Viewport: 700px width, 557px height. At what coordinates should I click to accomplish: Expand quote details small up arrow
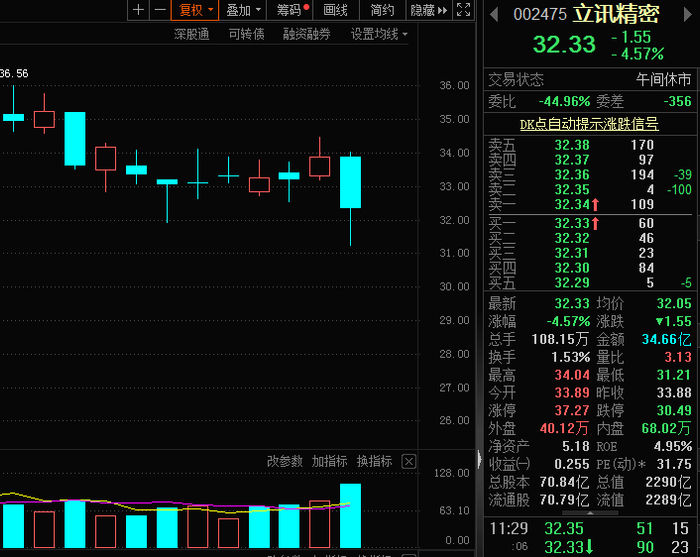tap(590, 513)
